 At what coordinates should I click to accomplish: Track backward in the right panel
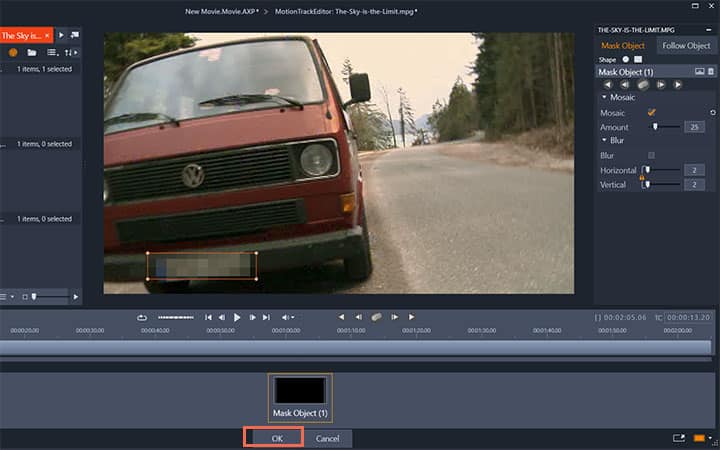coord(608,84)
